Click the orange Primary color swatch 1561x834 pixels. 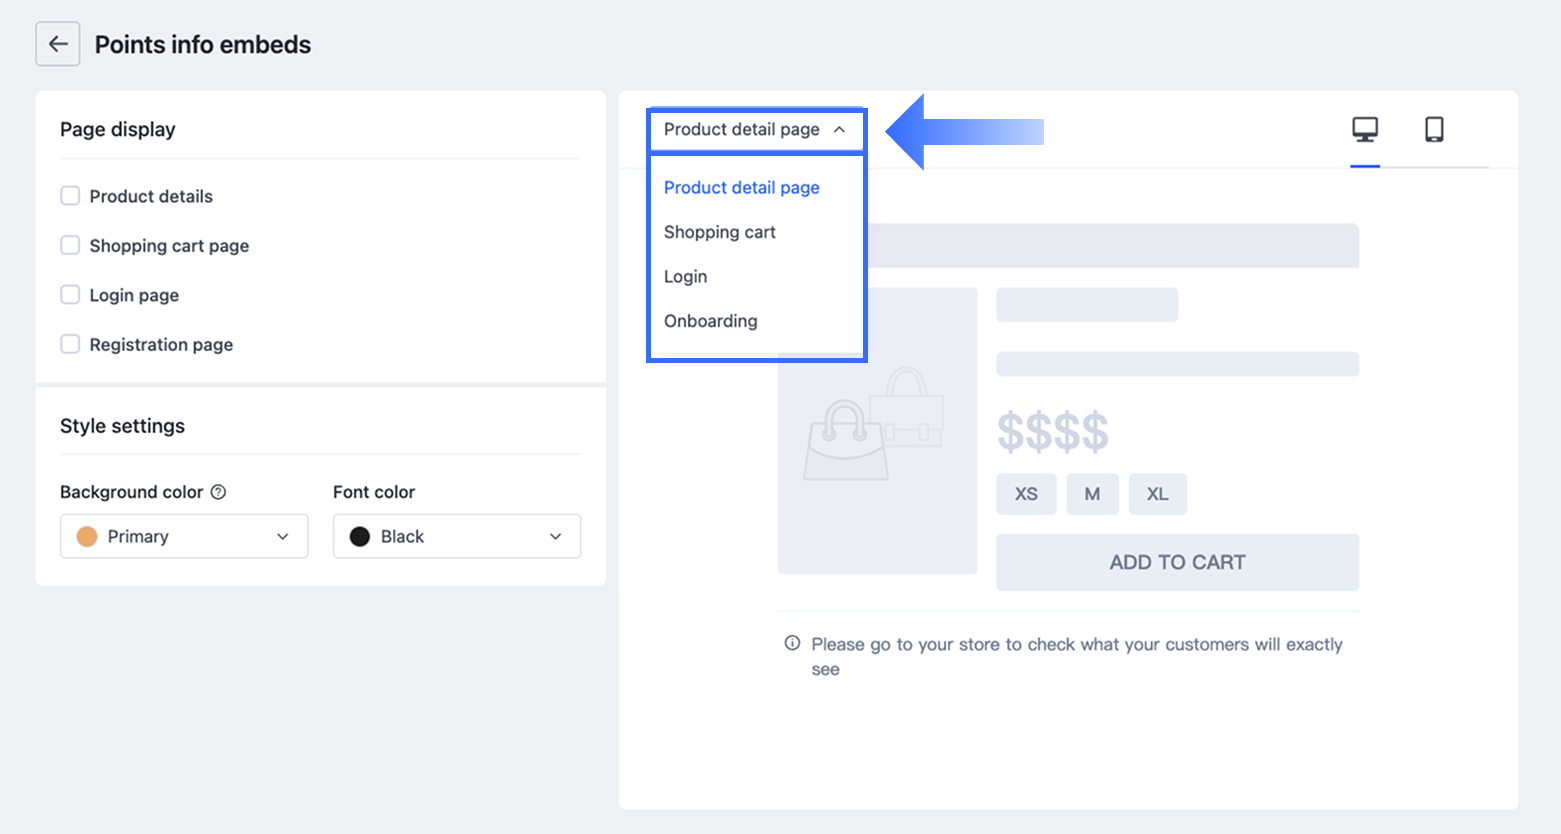[x=88, y=537]
